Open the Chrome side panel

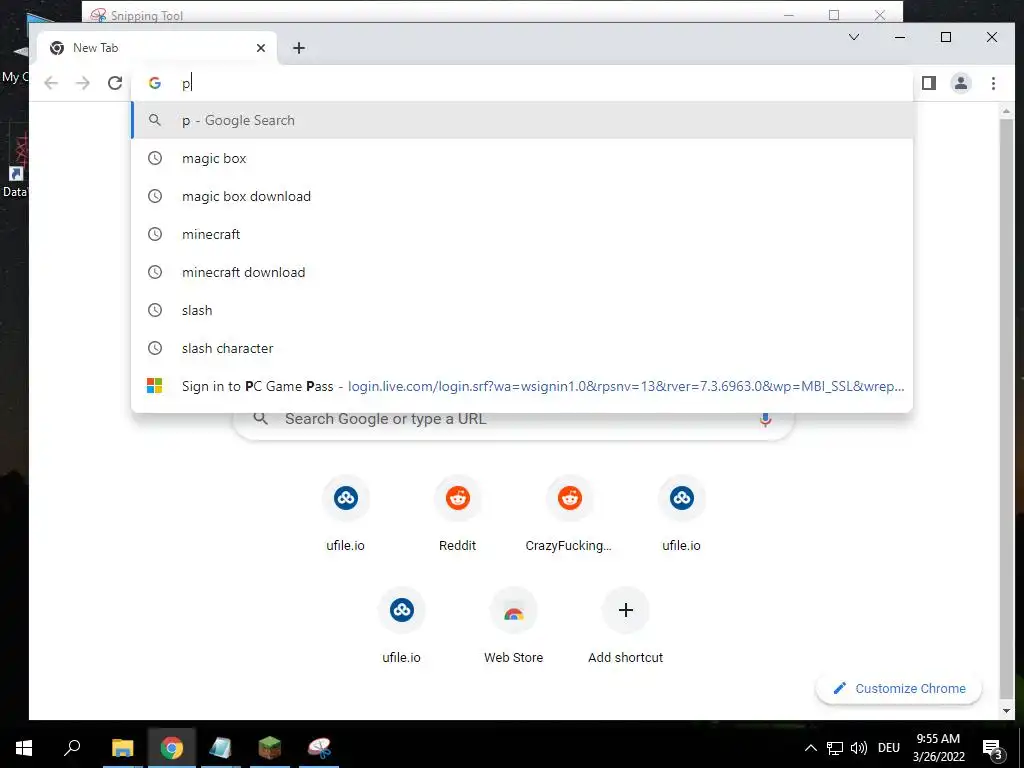[929, 83]
